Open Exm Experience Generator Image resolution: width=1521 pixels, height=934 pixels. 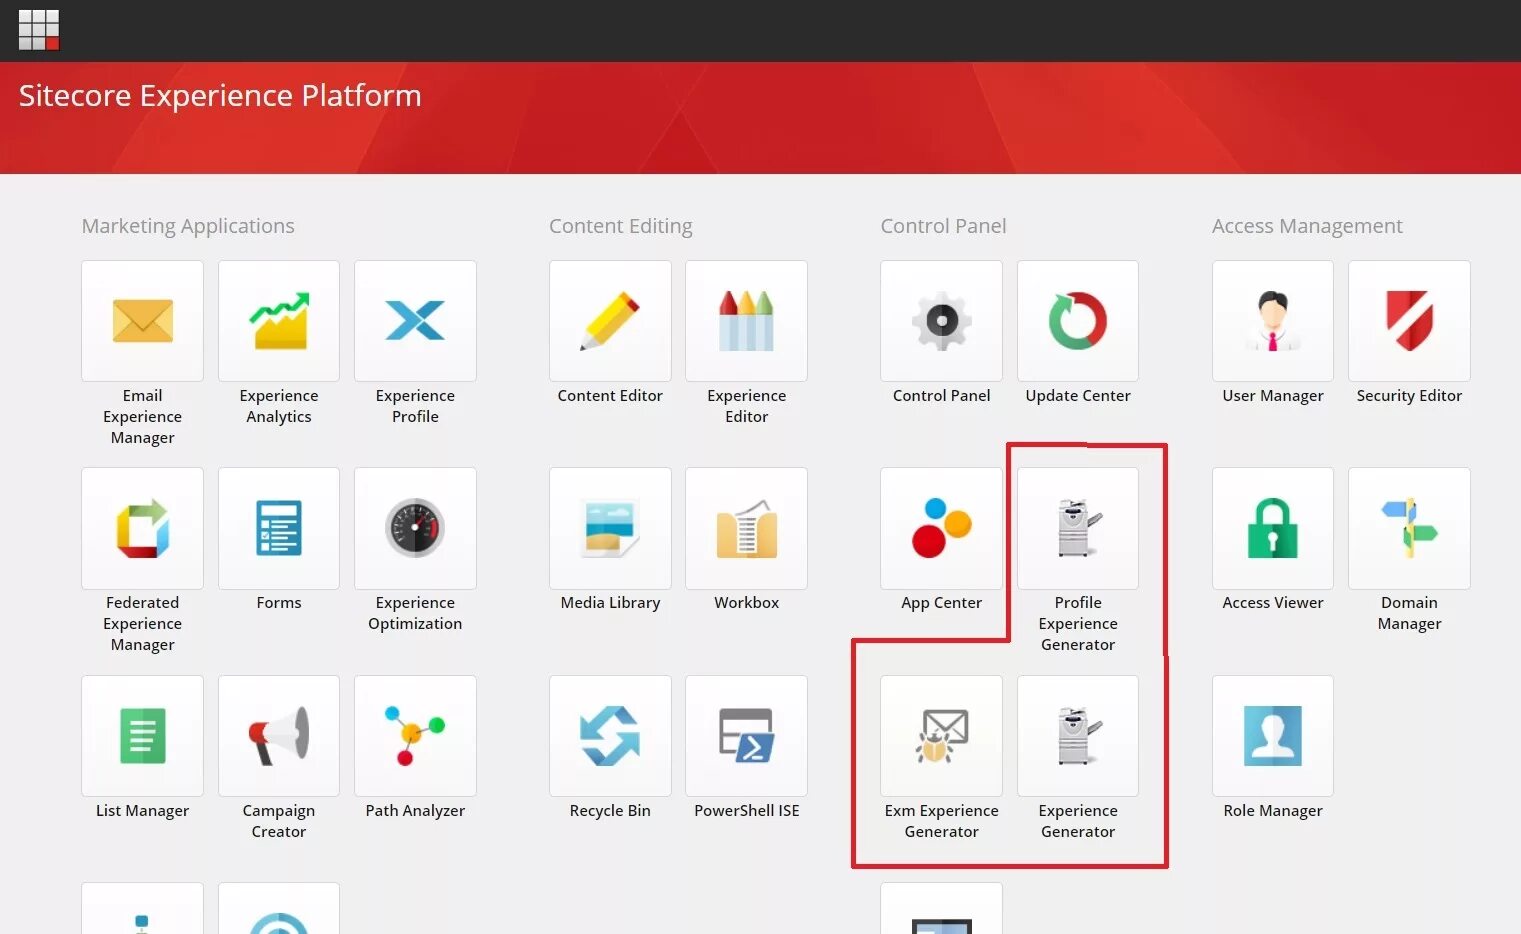pyautogui.click(x=941, y=736)
